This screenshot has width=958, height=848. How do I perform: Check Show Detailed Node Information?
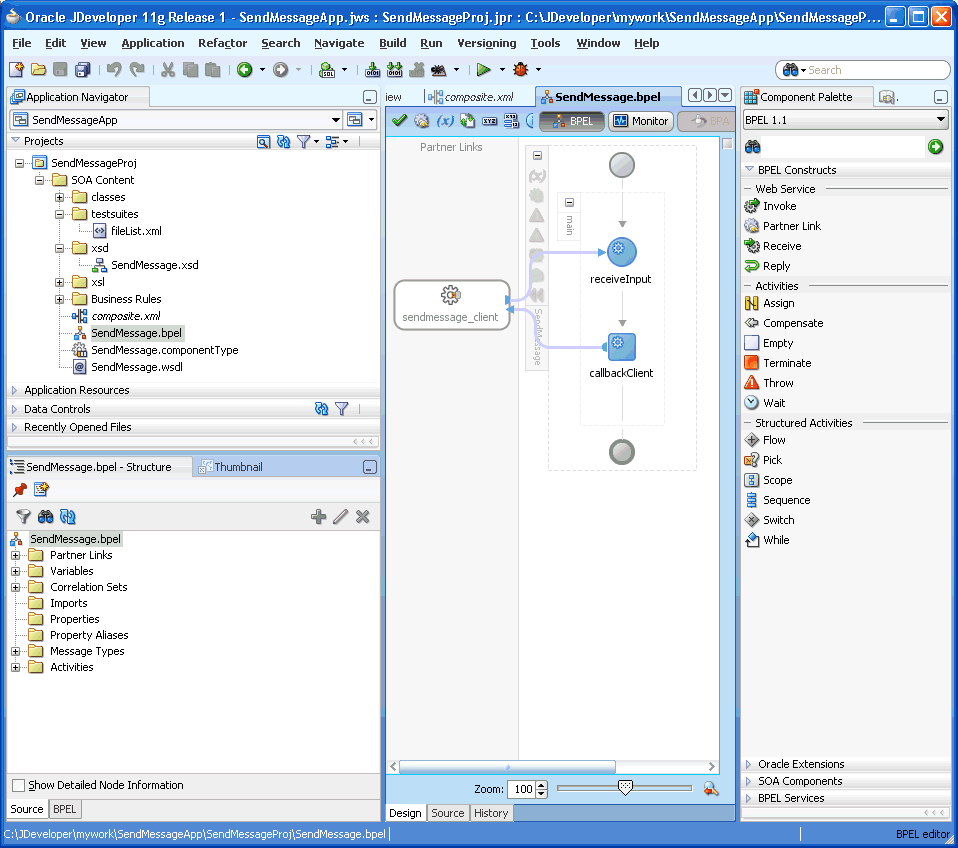pos(19,785)
